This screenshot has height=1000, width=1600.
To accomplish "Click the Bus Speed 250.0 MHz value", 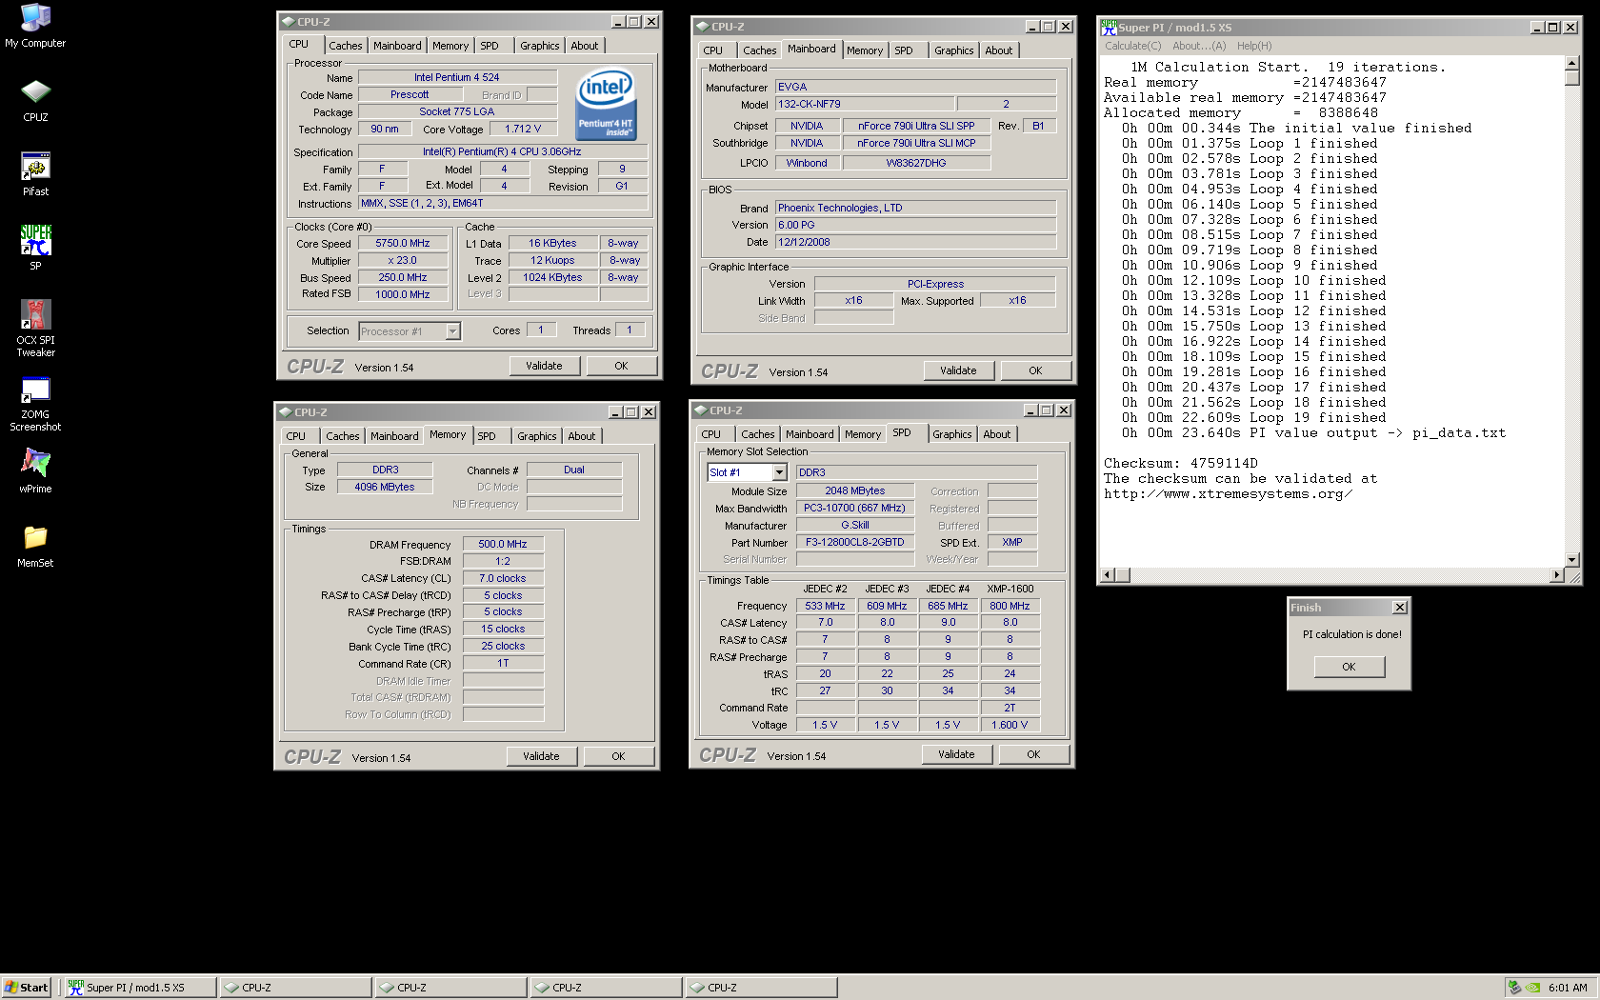I will (402, 278).
